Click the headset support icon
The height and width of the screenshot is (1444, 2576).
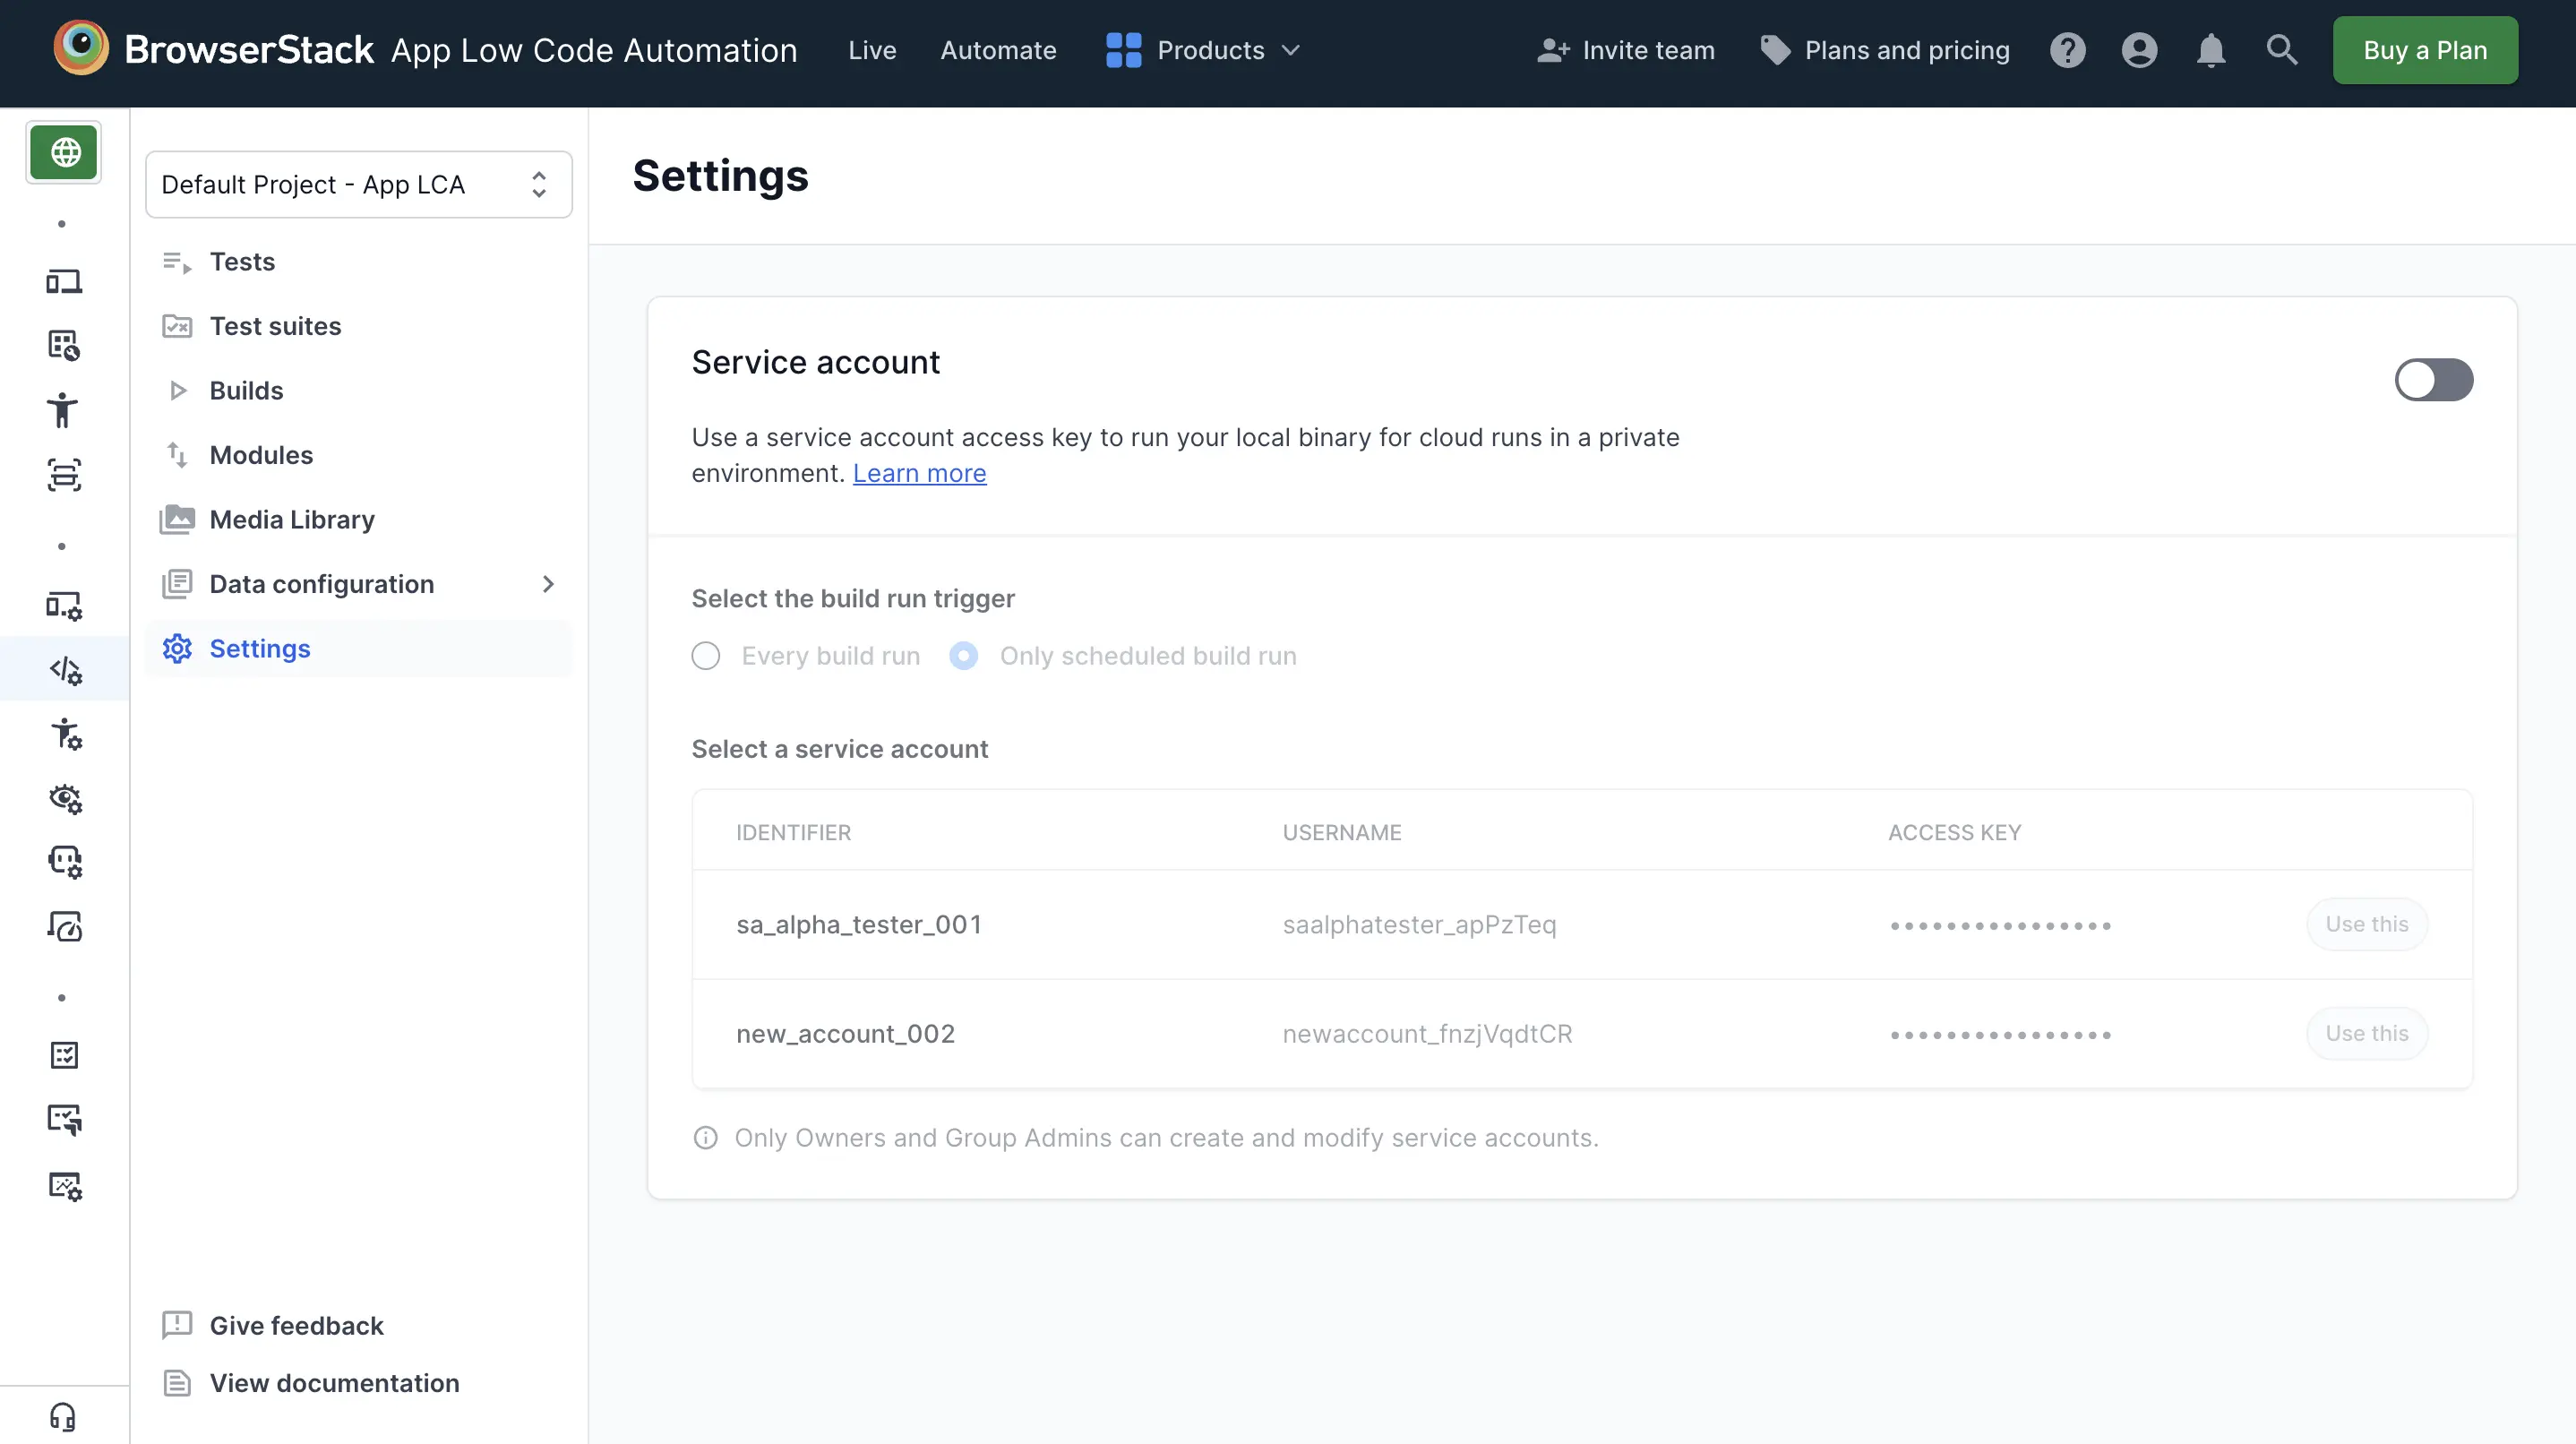click(x=64, y=1416)
